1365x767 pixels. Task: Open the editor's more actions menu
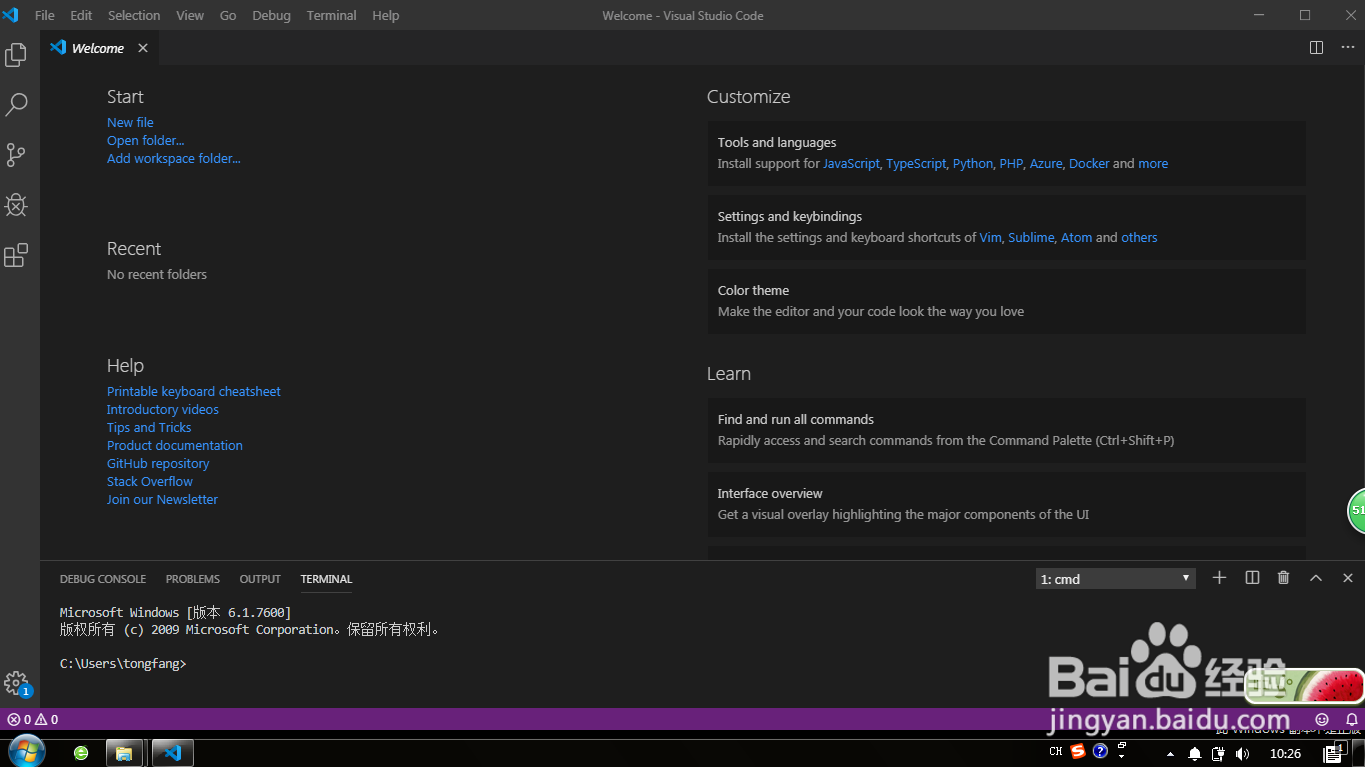click(x=1346, y=48)
